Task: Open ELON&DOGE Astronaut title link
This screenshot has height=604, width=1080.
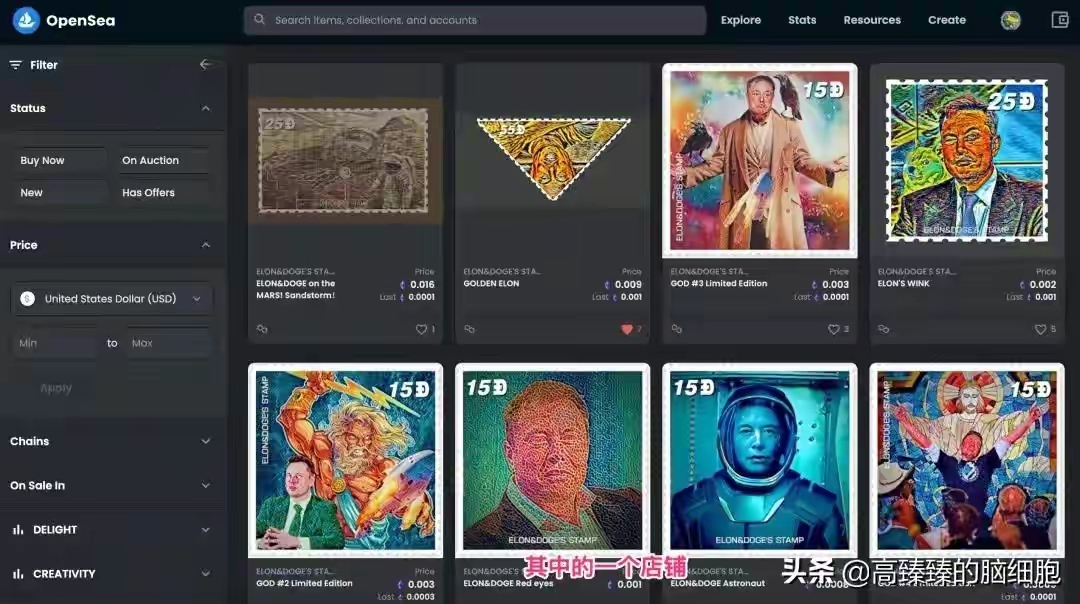Action: (x=717, y=583)
